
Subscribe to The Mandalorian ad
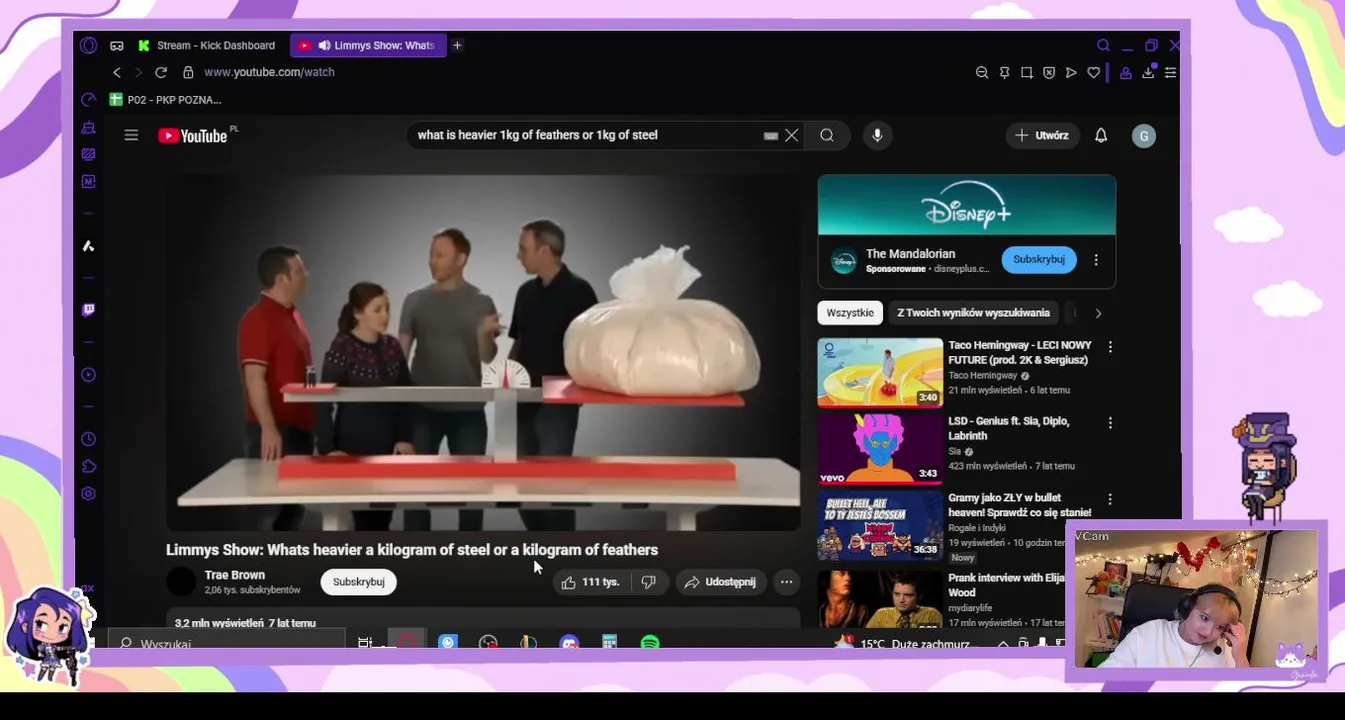1039,259
